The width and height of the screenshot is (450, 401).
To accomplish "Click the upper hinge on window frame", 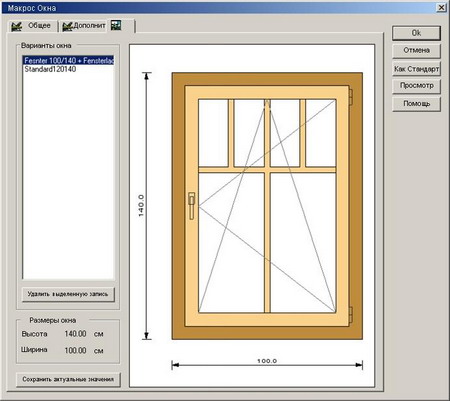I will coord(351,97).
